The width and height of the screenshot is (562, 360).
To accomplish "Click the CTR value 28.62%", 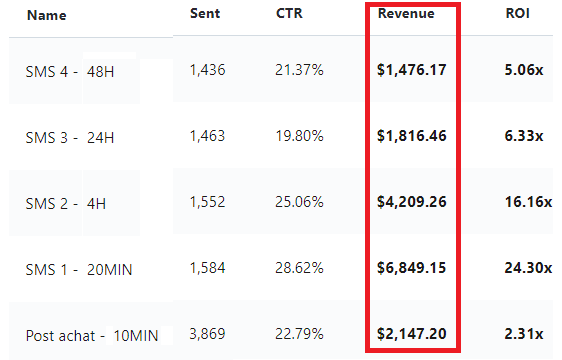I will [x=299, y=268].
